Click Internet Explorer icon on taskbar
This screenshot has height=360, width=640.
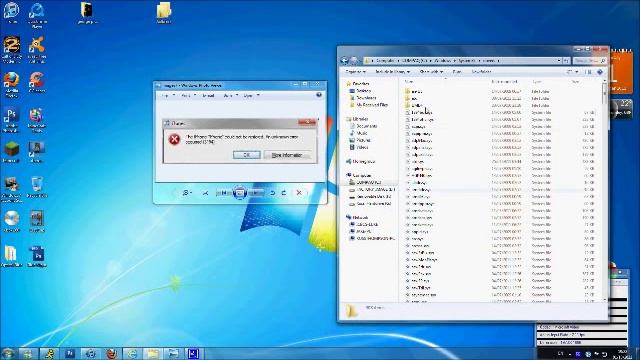point(132,353)
